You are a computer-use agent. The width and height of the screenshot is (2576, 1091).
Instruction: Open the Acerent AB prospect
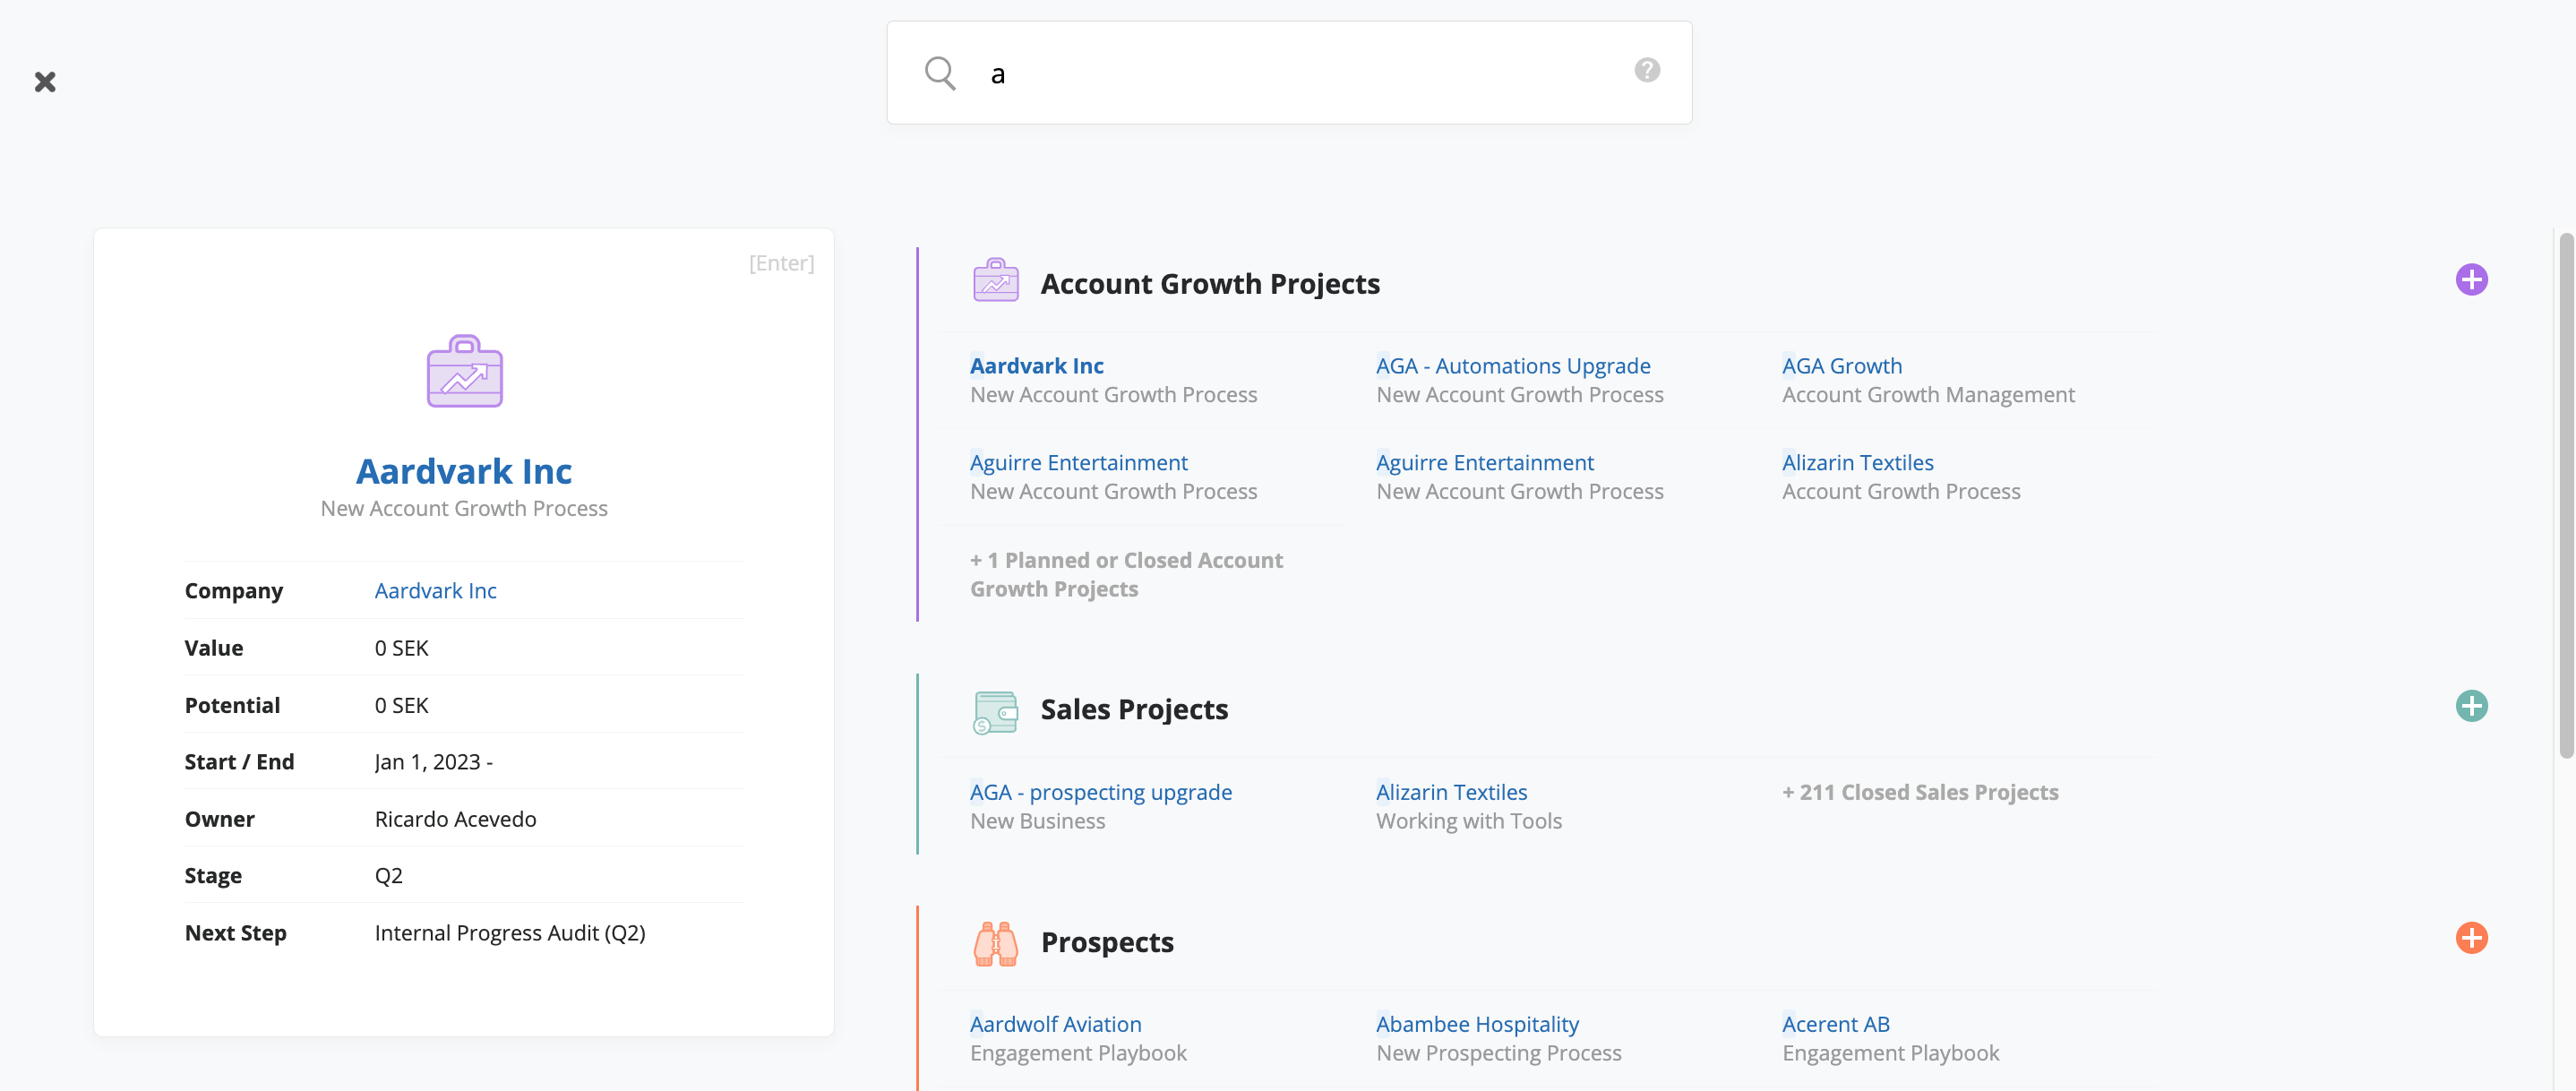[1835, 1025]
